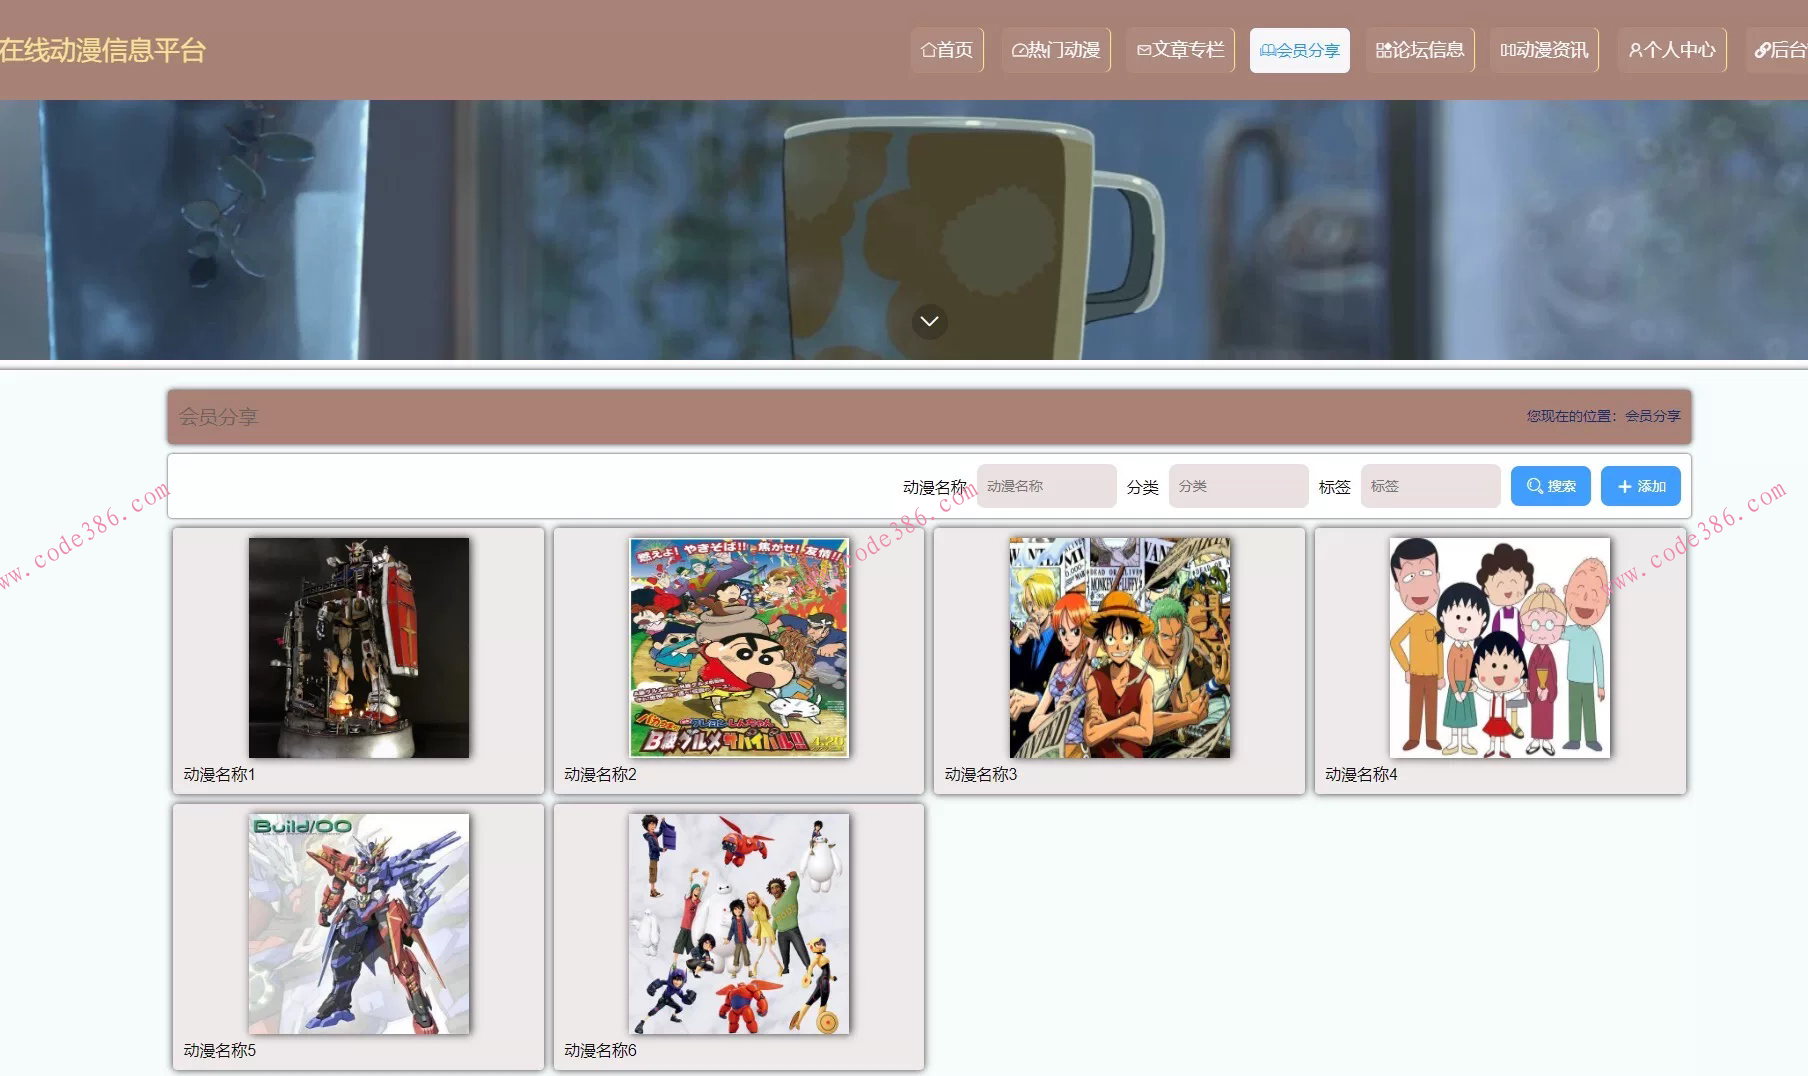
Task: Click the 标签 tag input field
Action: point(1430,486)
